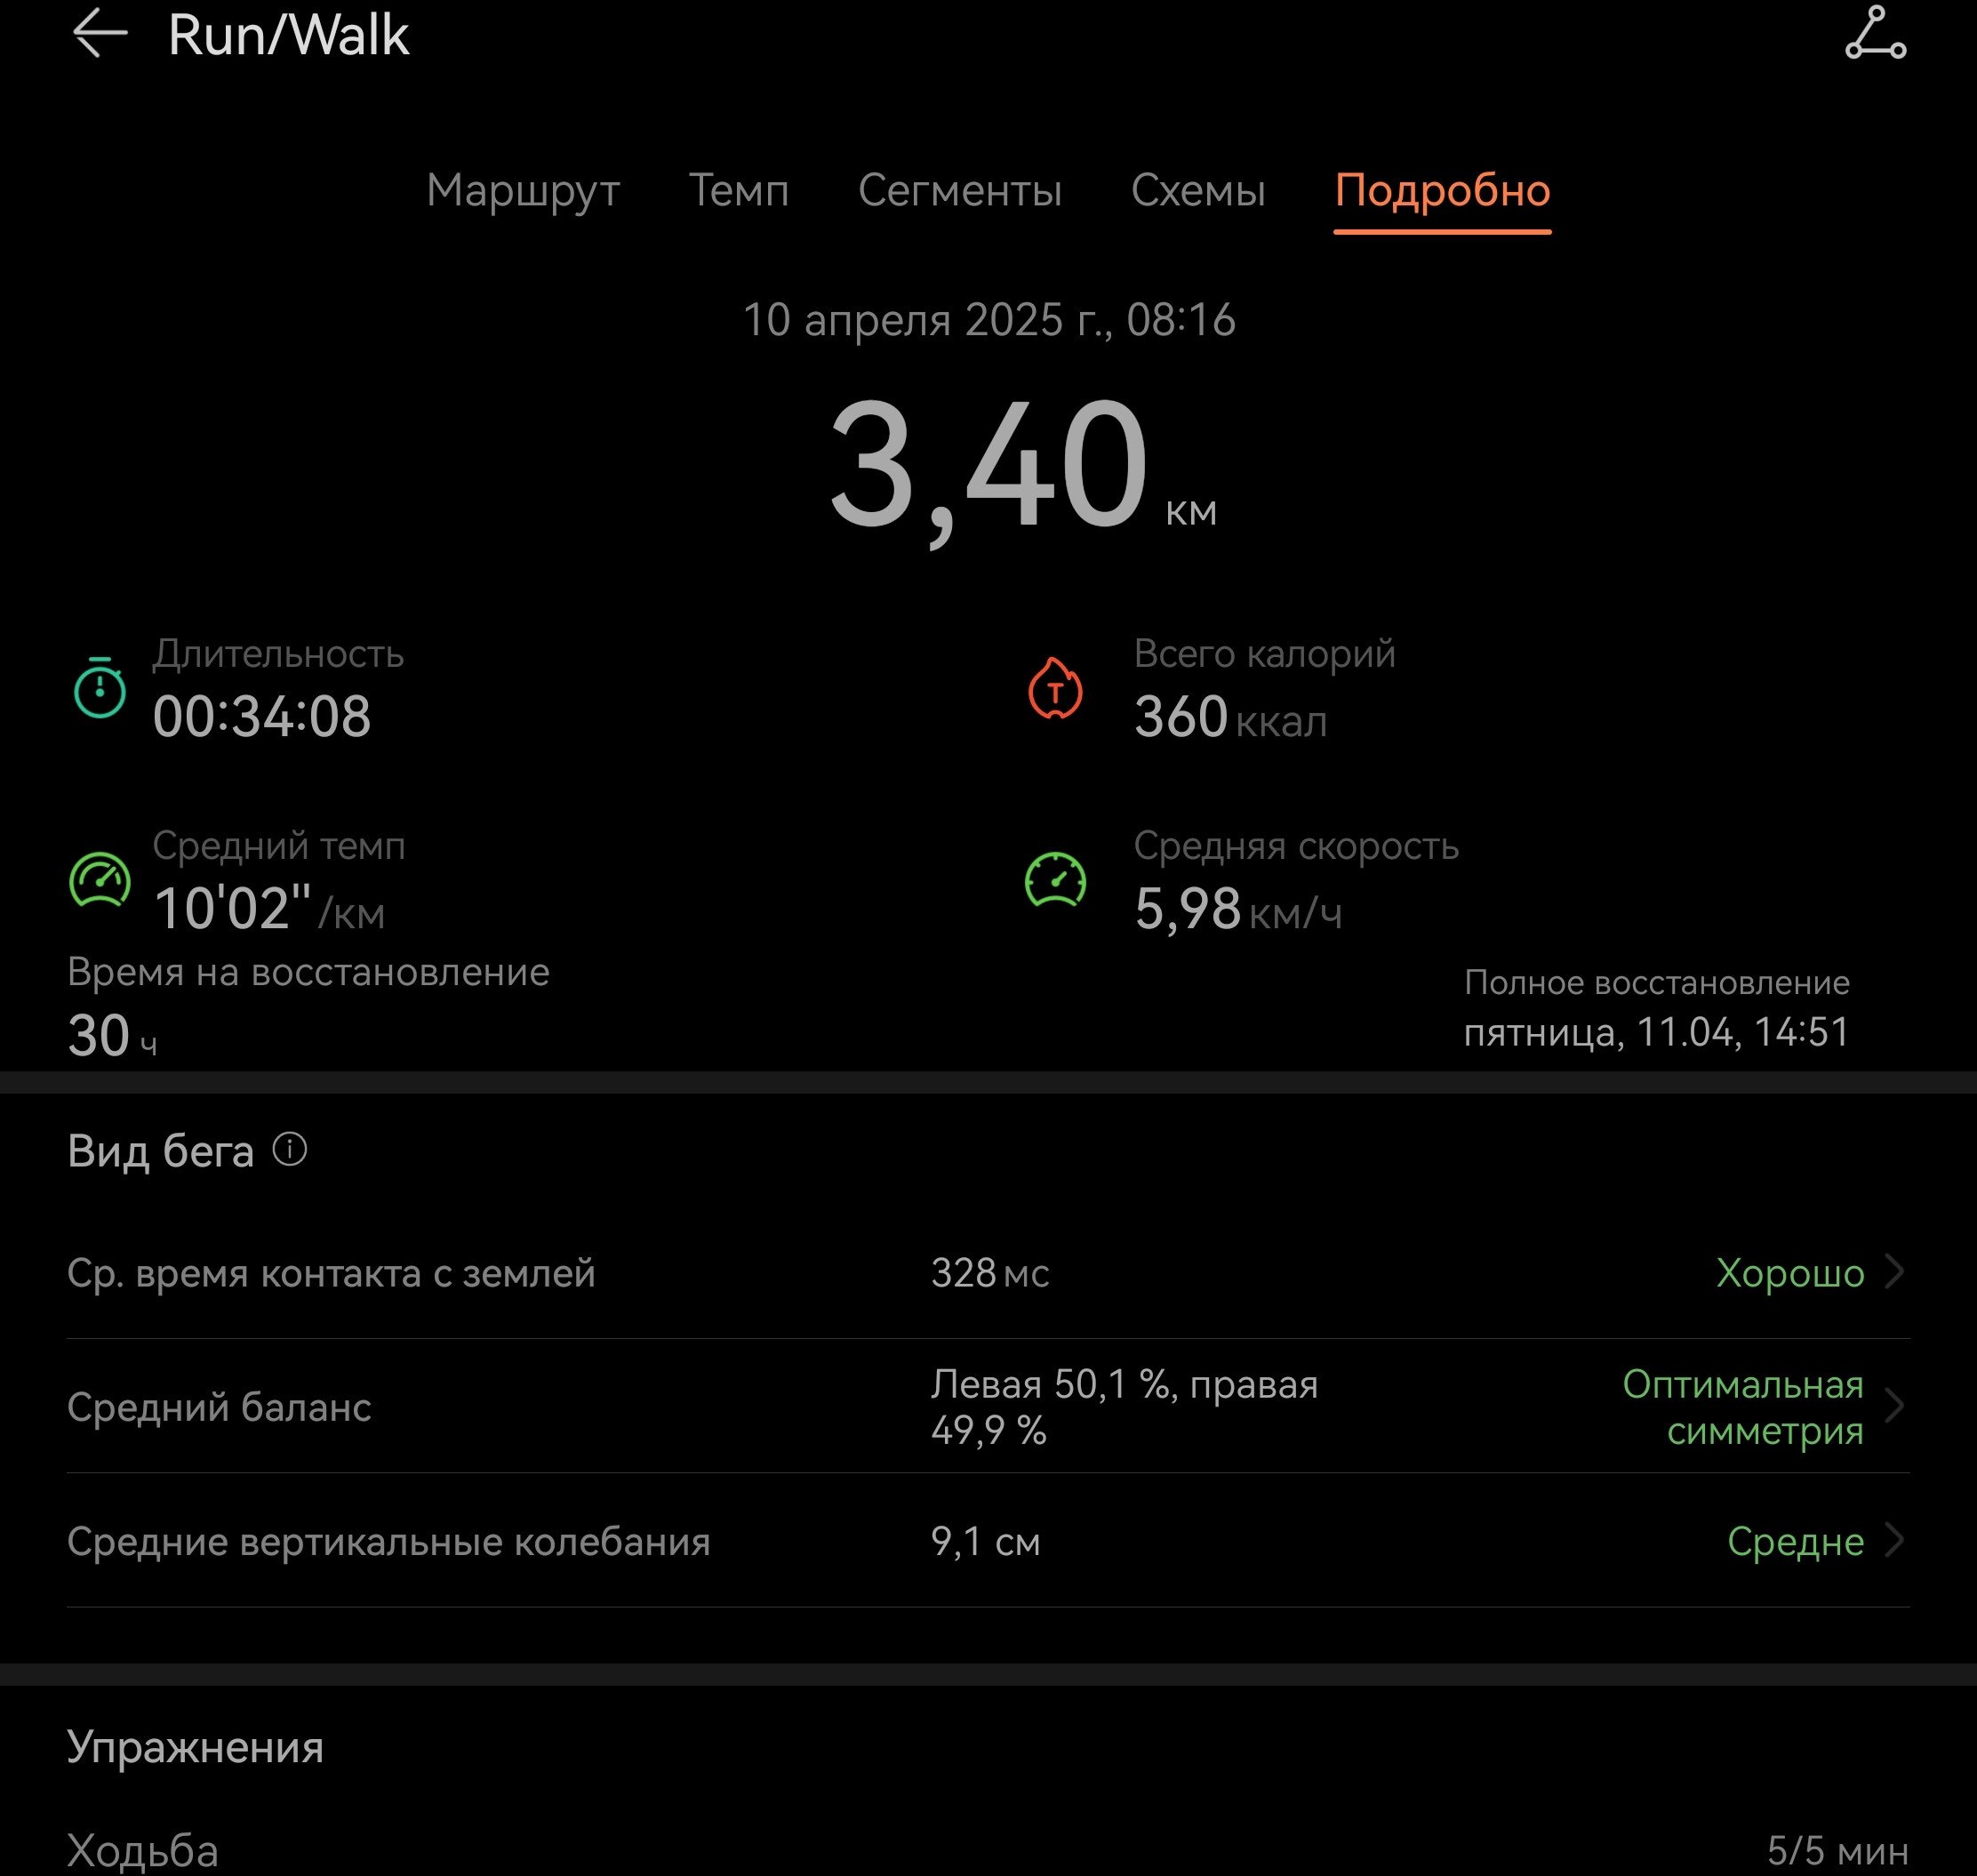Click the 328 мс value
The image size is (1977, 1876).
(x=989, y=1273)
